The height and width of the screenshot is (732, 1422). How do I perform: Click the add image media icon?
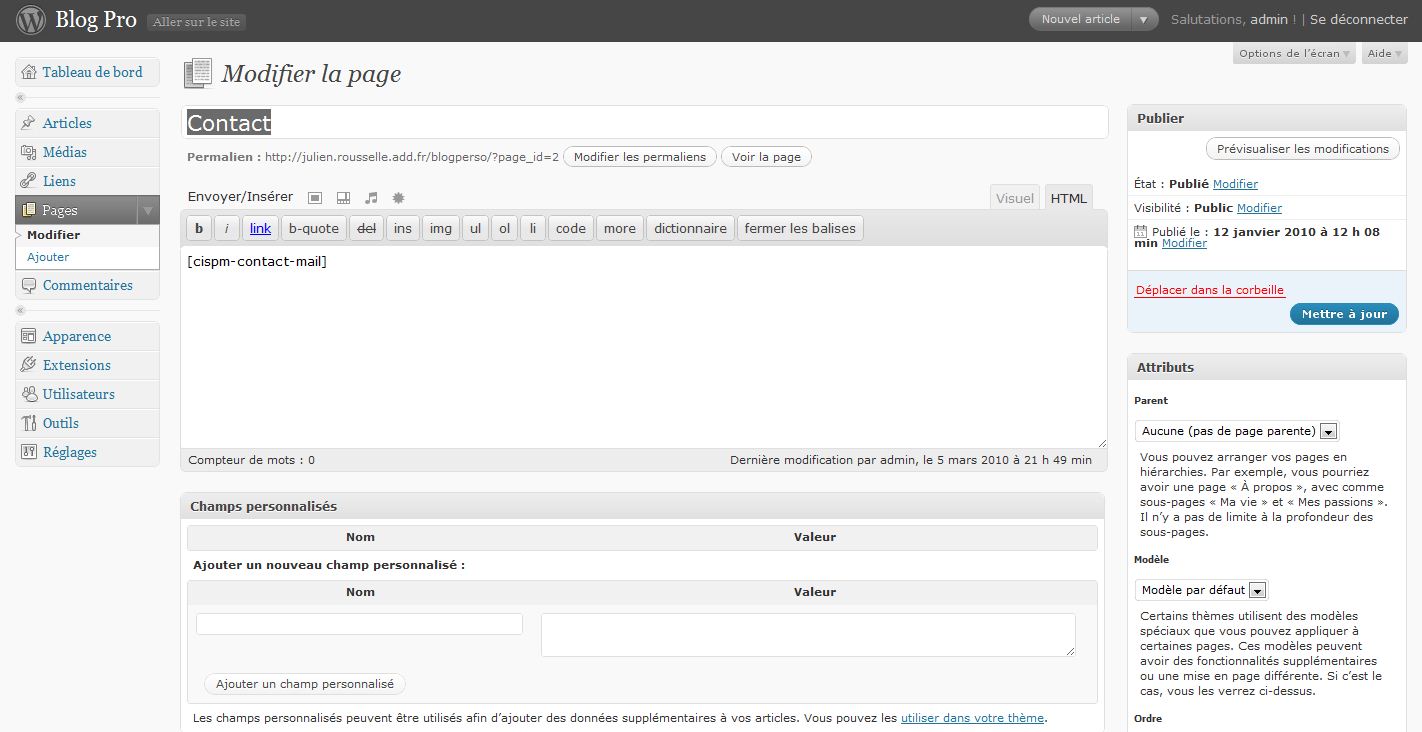(314, 198)
